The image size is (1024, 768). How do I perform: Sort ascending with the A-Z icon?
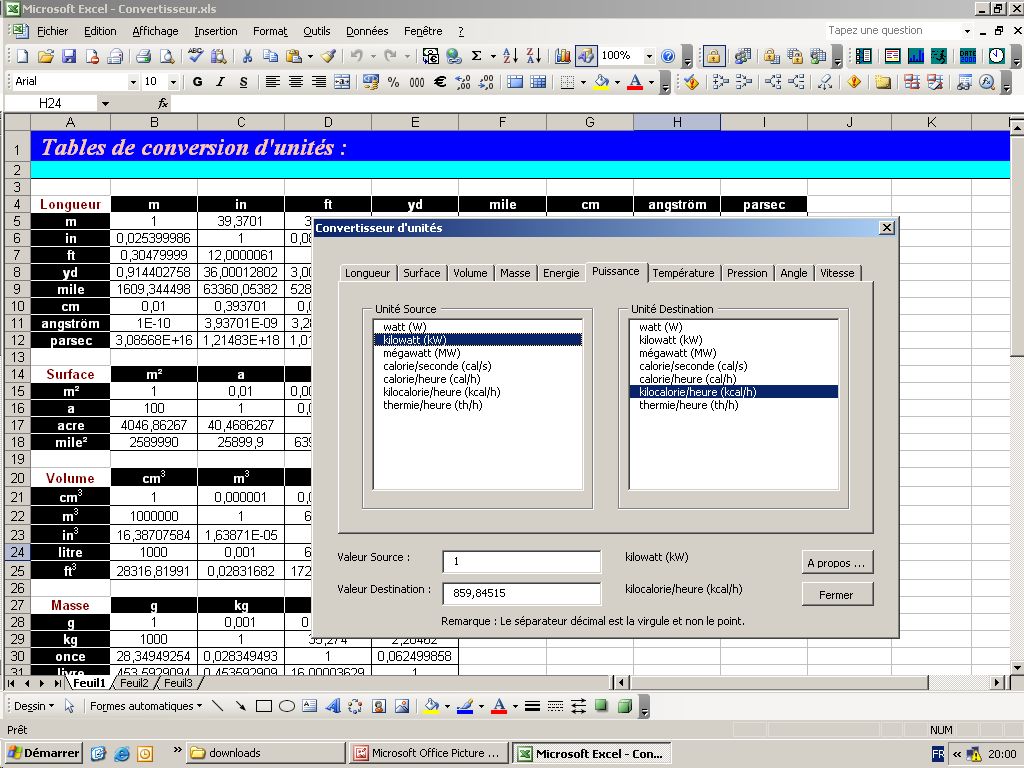click(x=510, y=56)
